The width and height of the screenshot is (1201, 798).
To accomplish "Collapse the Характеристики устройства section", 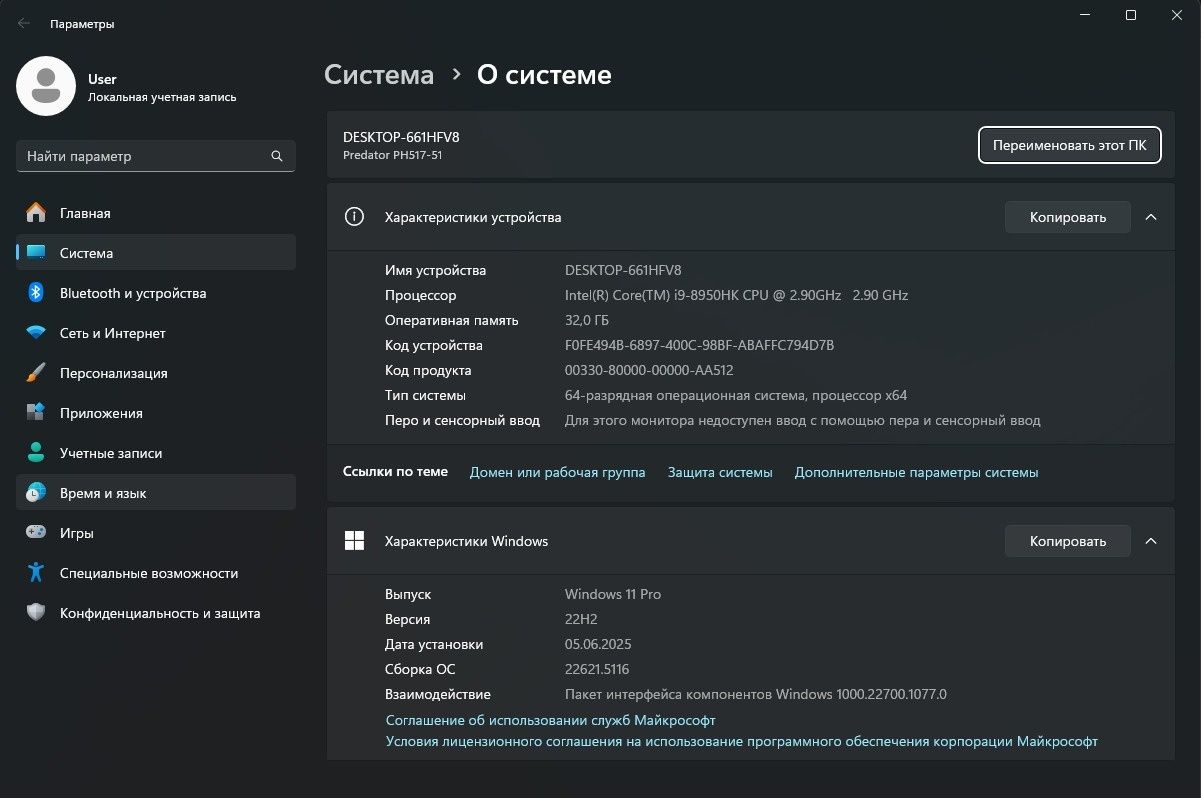I will pos(1151,217).
